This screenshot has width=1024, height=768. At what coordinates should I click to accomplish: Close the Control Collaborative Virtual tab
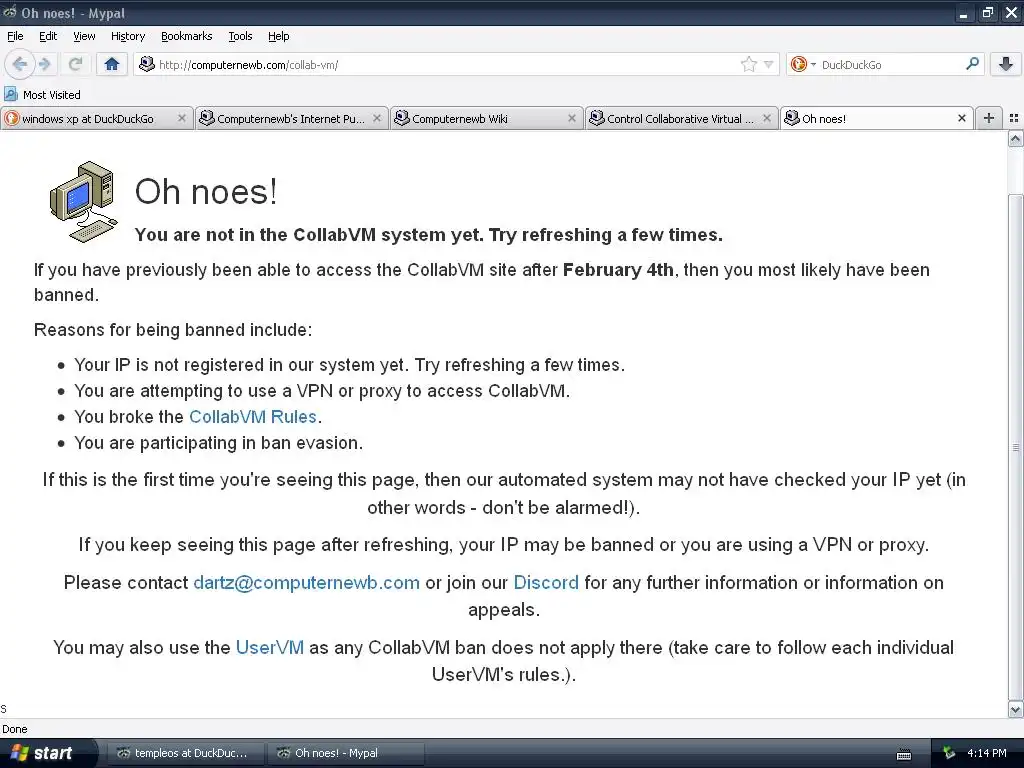[x=767, y=118]
